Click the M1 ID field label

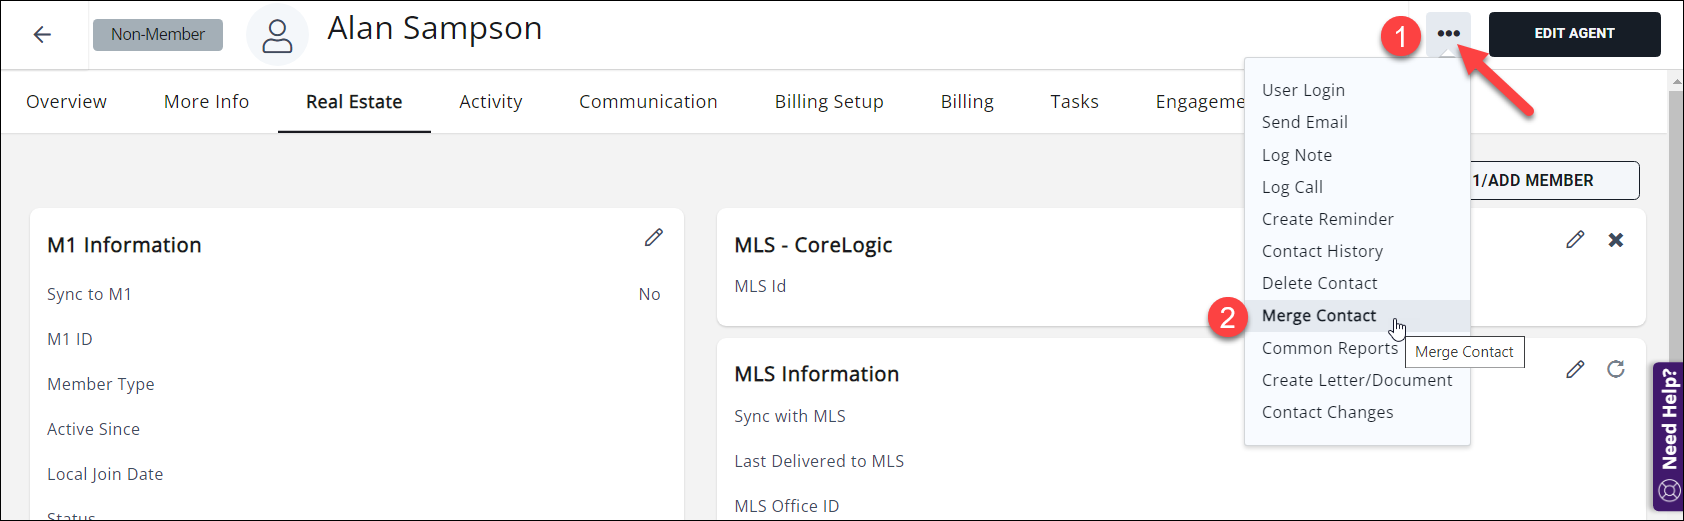click(70, 339)
